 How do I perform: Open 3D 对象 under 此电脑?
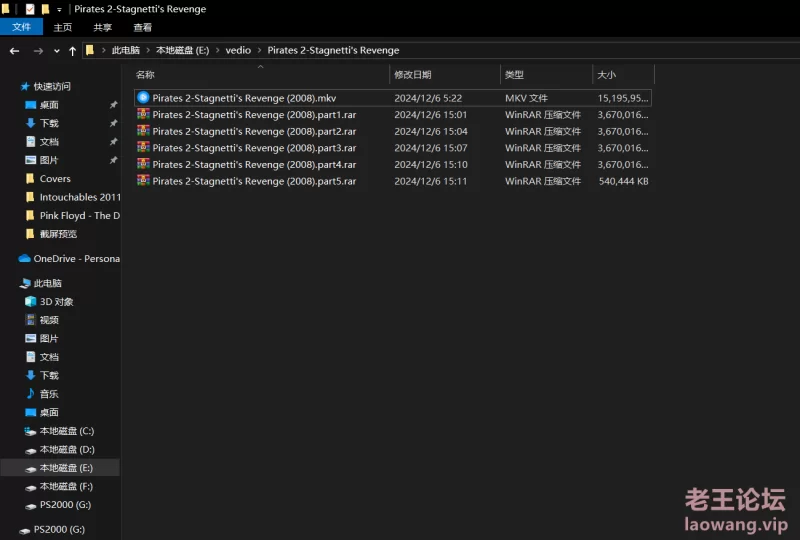[56, 302]
